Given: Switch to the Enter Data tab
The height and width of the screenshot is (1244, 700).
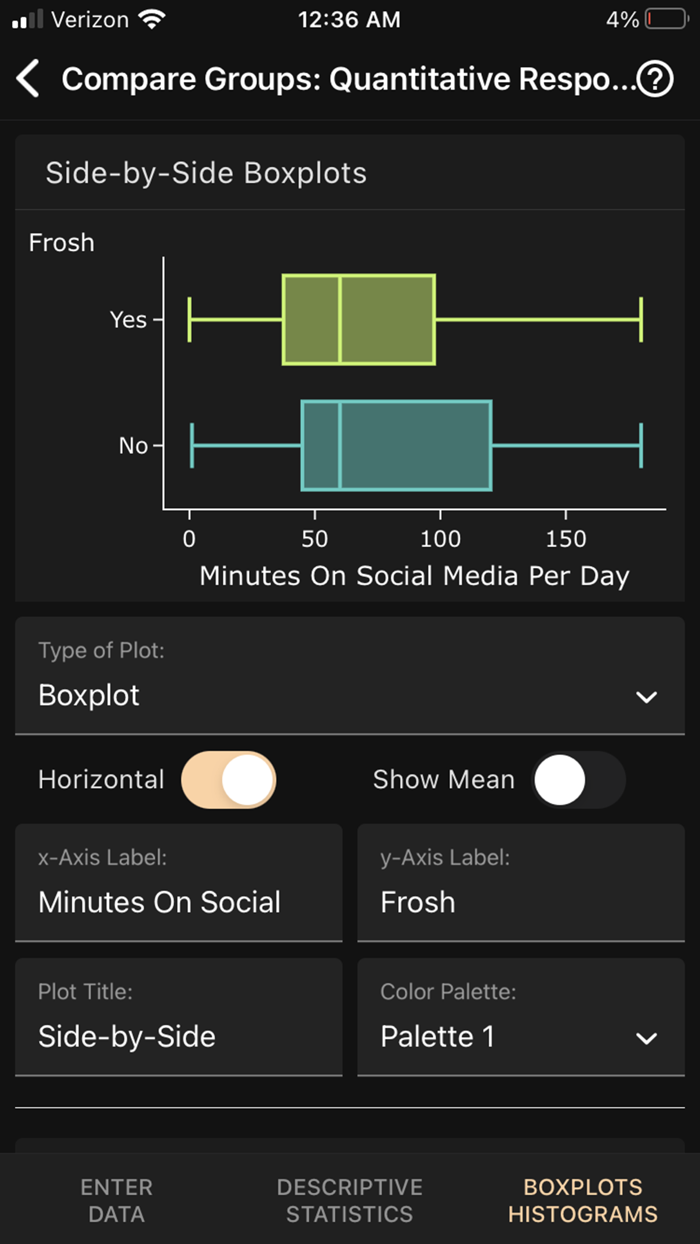Looking at the screenshot, I should [116, 1199].
